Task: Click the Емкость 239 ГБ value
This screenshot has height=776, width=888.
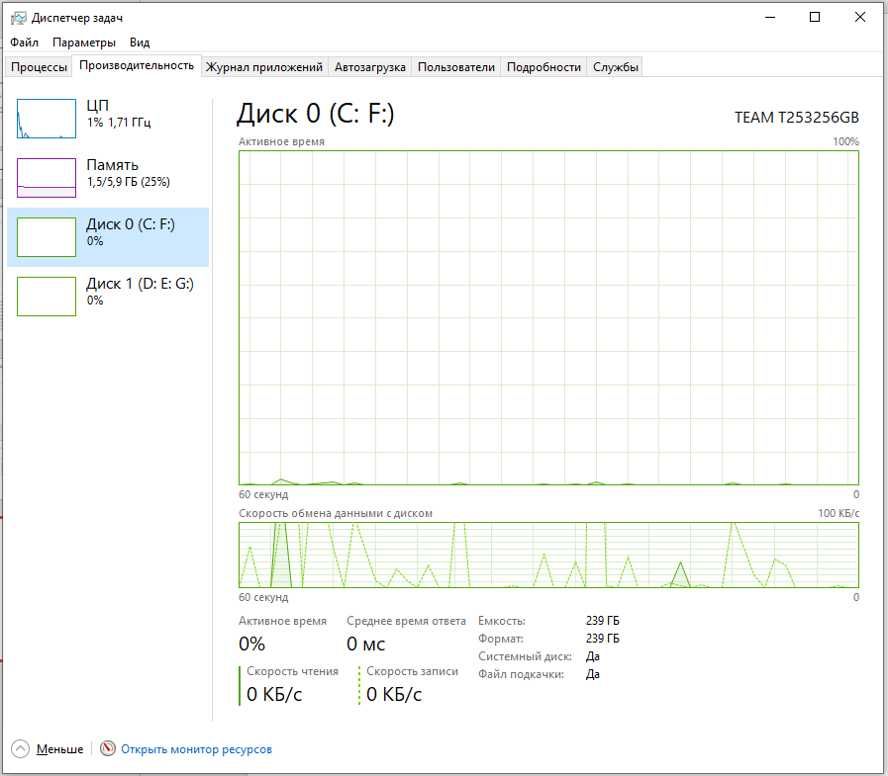Action: pyautogui.click(x=603, y=621)
